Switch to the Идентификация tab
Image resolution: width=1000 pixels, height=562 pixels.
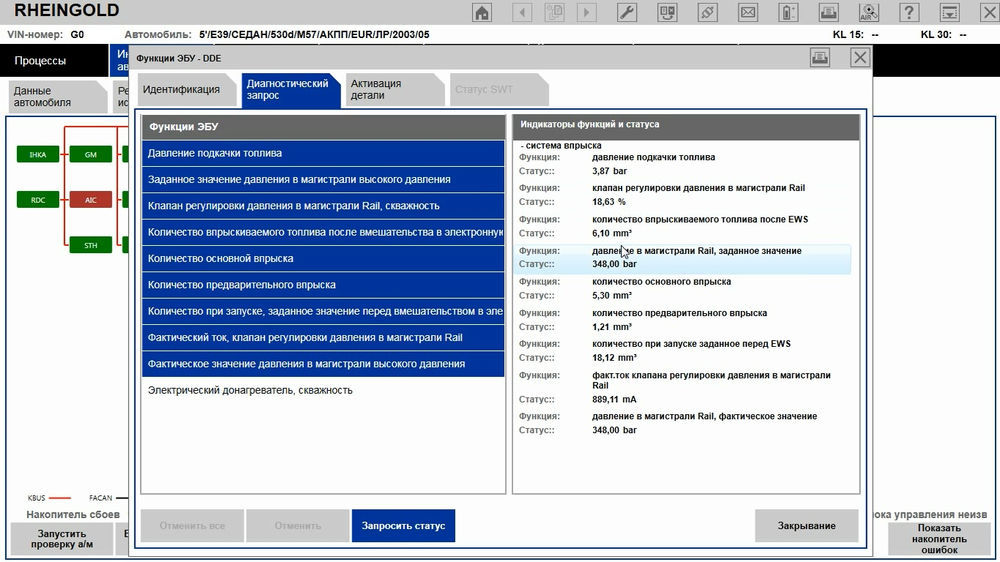181,89
